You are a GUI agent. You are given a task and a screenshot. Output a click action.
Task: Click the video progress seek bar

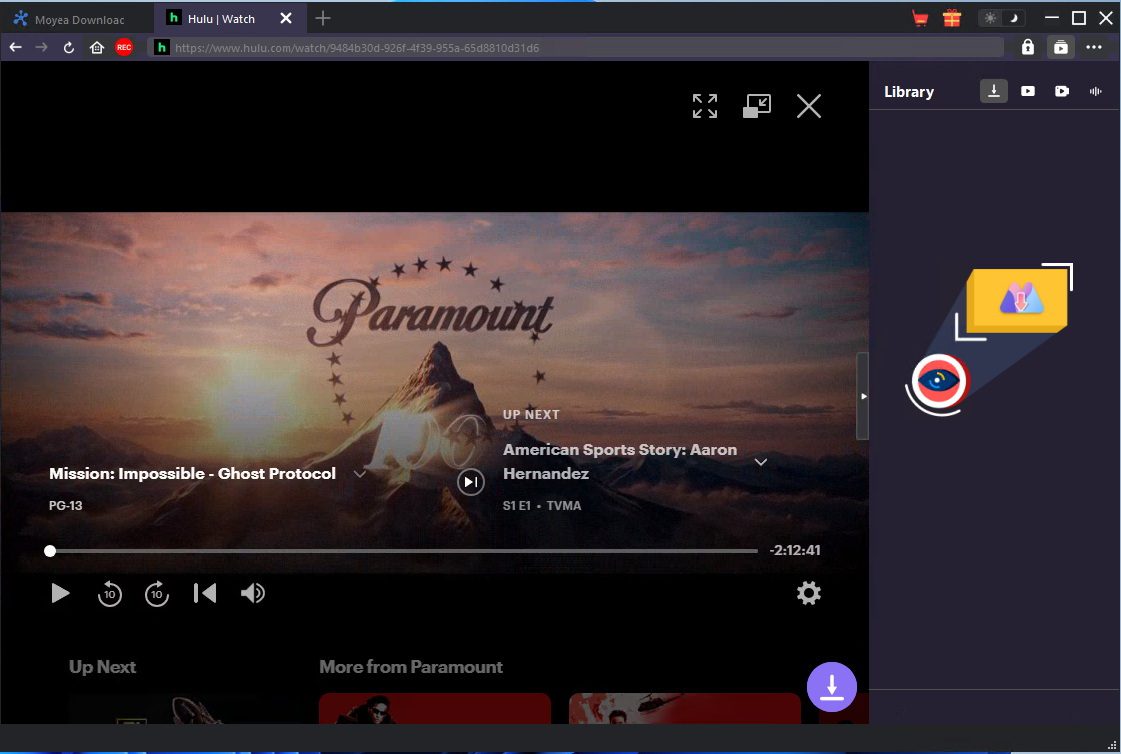(400, 551)
